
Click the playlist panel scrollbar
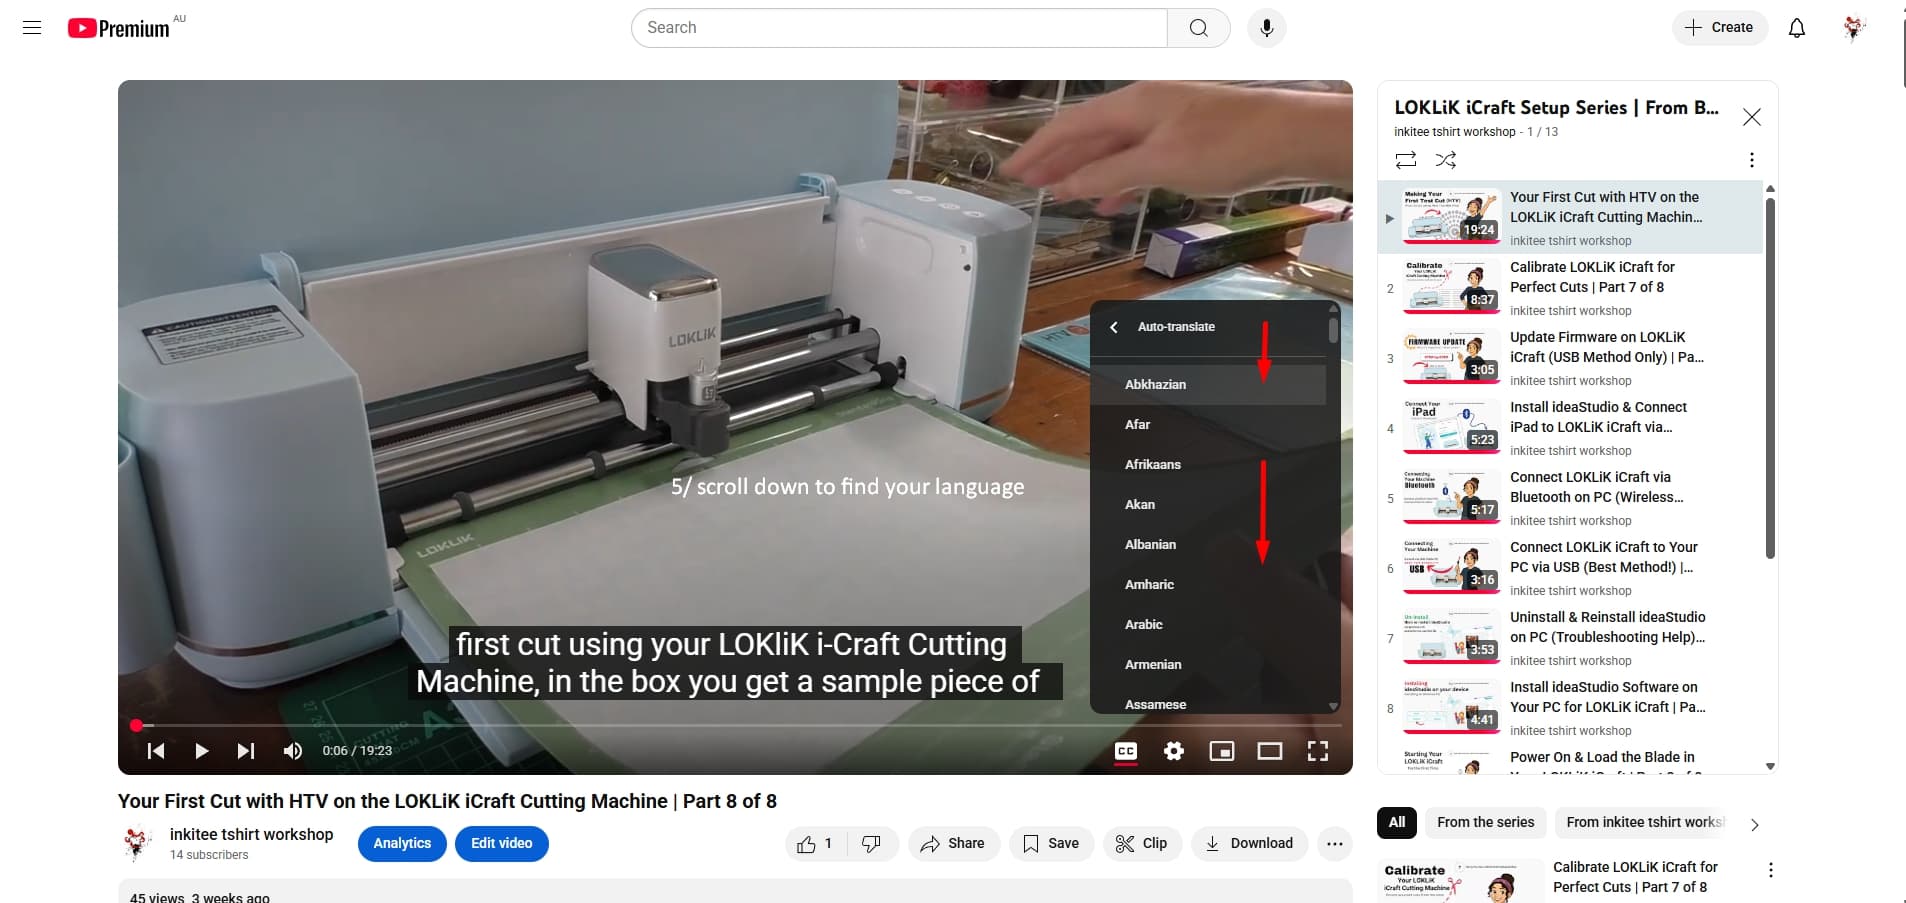[x=1770, y=378]
